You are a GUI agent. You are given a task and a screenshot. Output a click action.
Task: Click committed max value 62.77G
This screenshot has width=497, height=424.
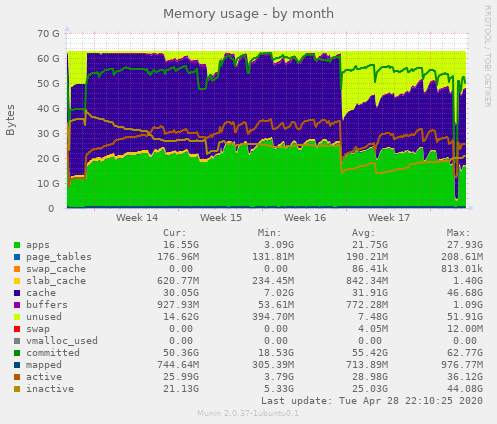[465, 353]
